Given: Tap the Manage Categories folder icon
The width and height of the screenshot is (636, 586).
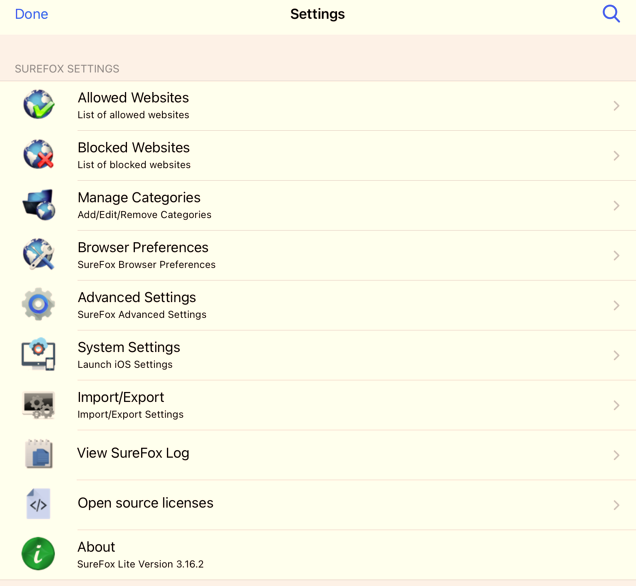Looking at the screenshot, I should (x=38, y=205).
